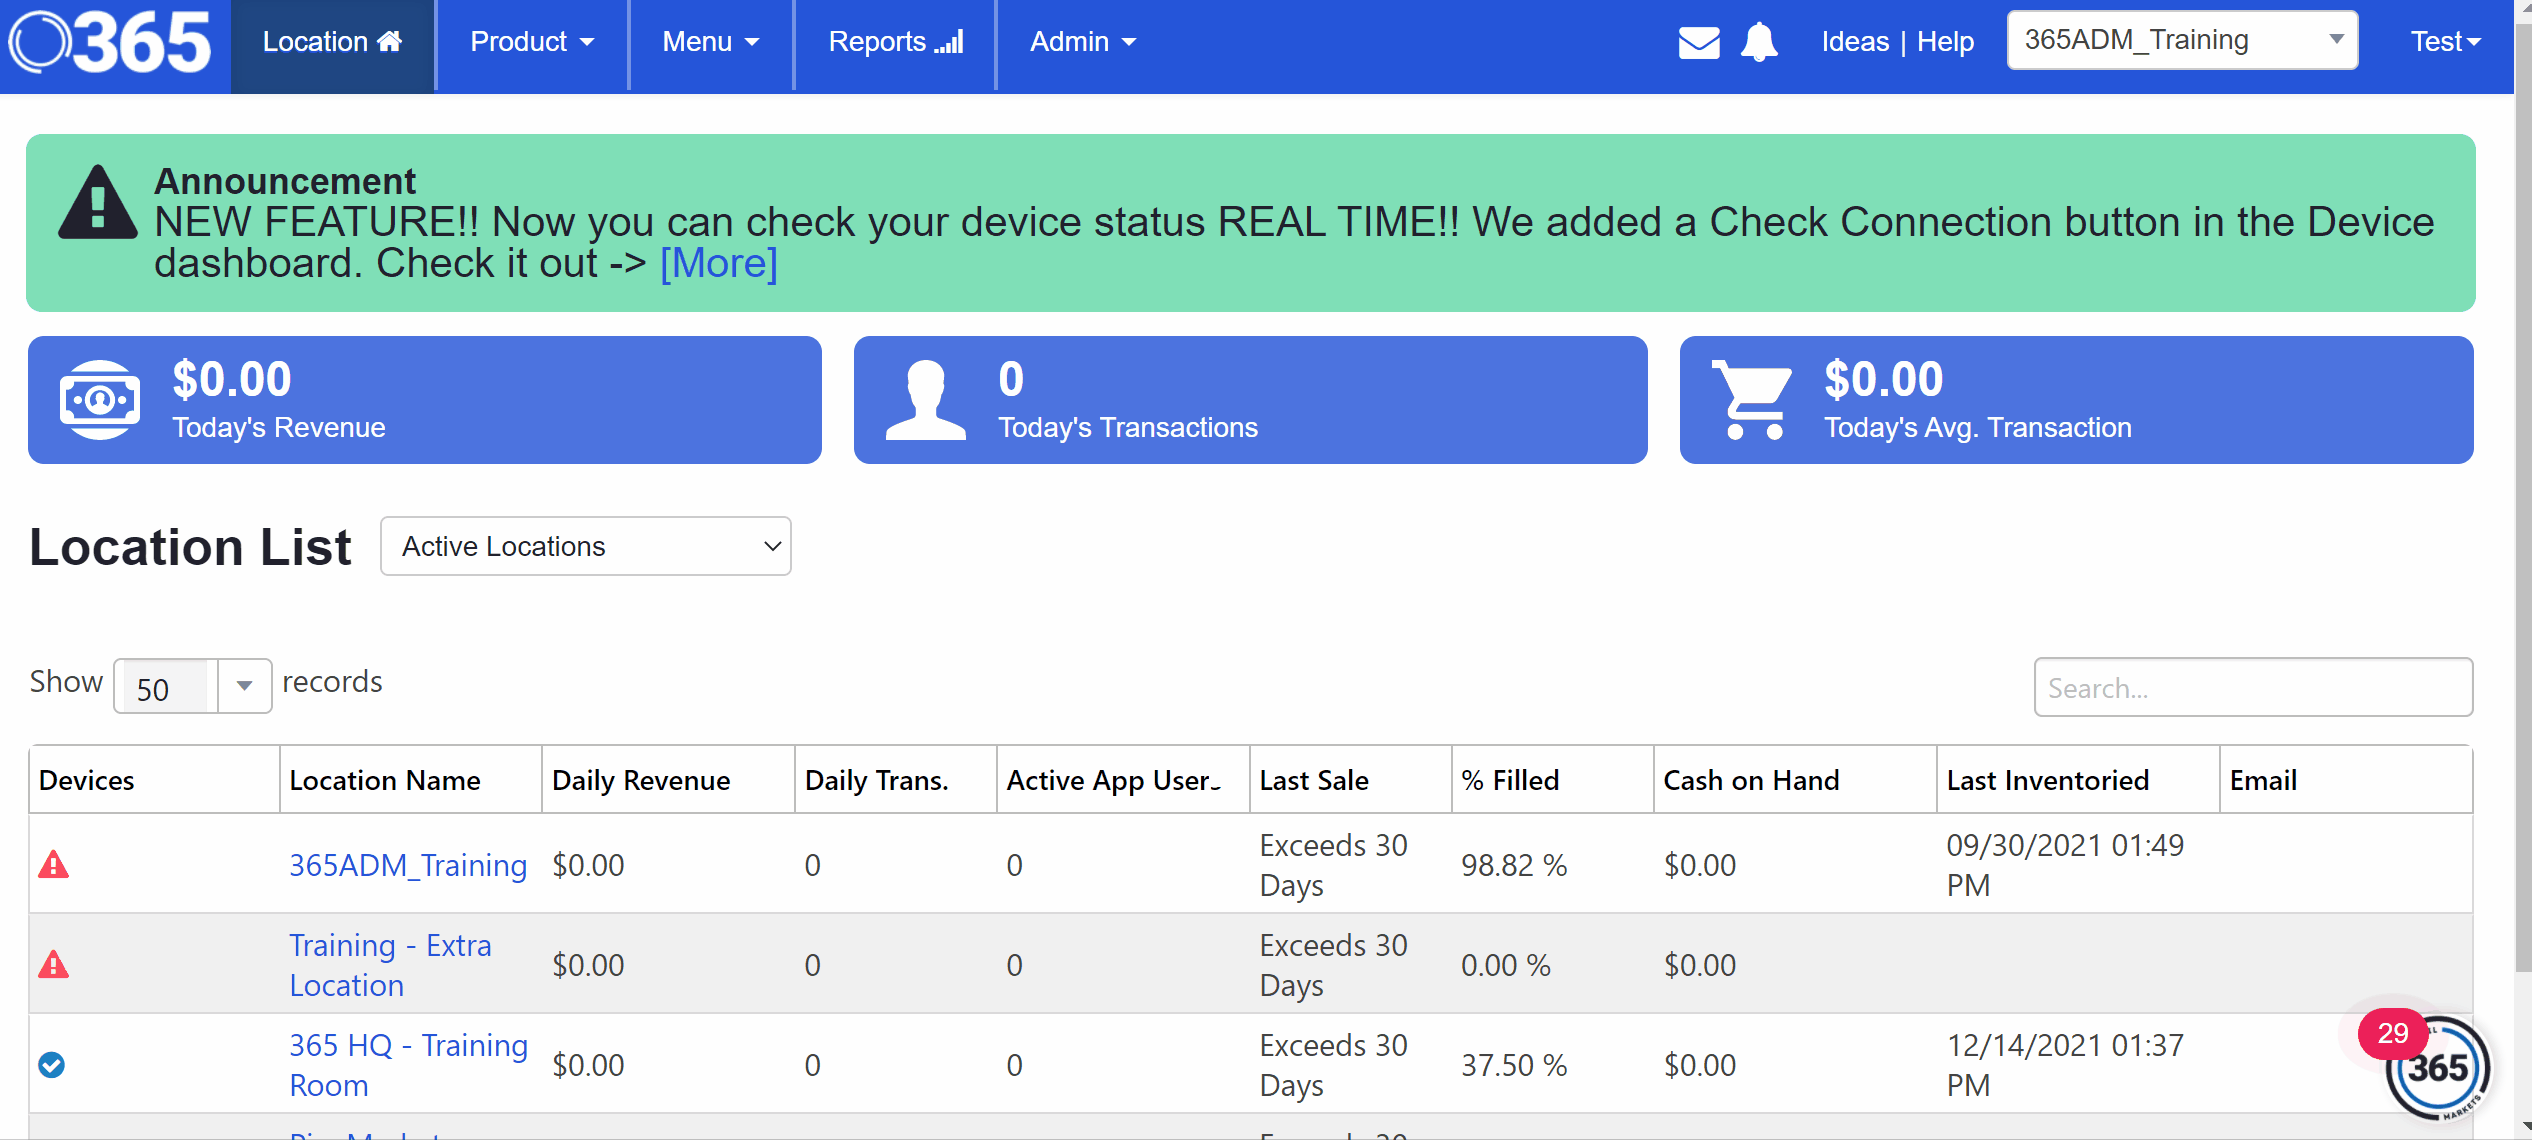This screenshot has width=2532, height=1140.
Task: Click the Search input field
Action: [2253, 687]
